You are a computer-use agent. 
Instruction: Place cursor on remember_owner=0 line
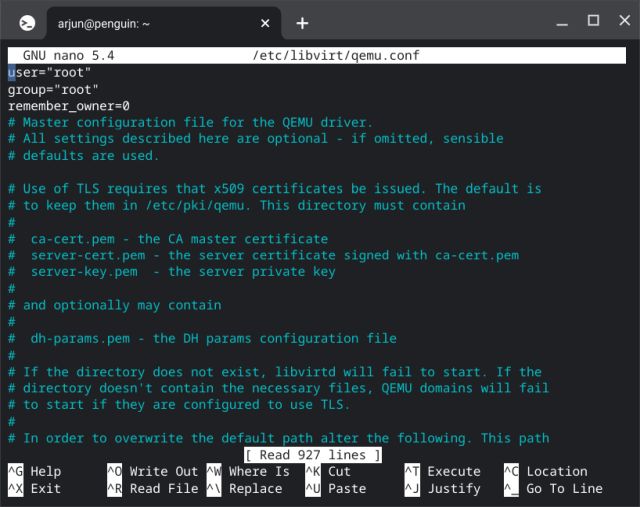tap(68, 106)
